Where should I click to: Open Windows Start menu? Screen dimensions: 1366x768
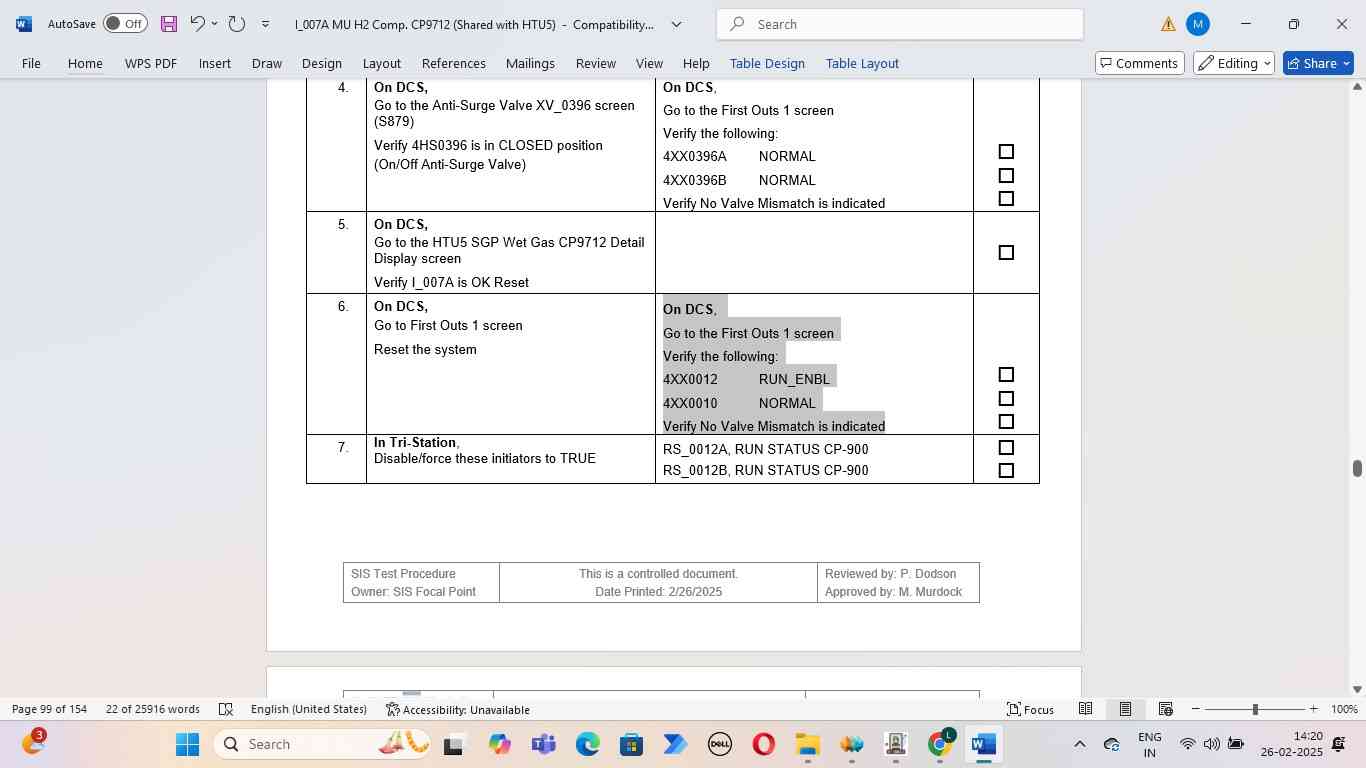pos(187,744)
